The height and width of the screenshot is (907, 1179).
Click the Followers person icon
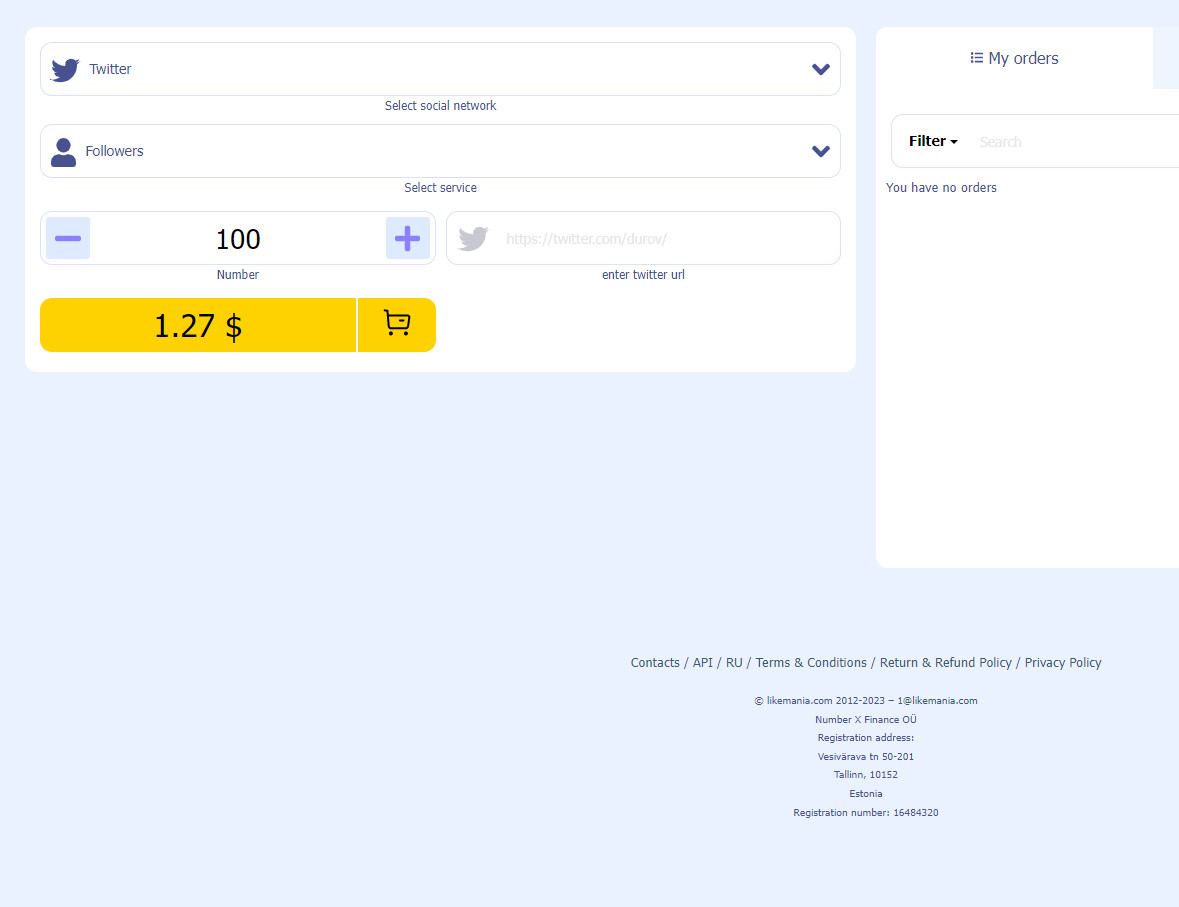tap(63, 152)
